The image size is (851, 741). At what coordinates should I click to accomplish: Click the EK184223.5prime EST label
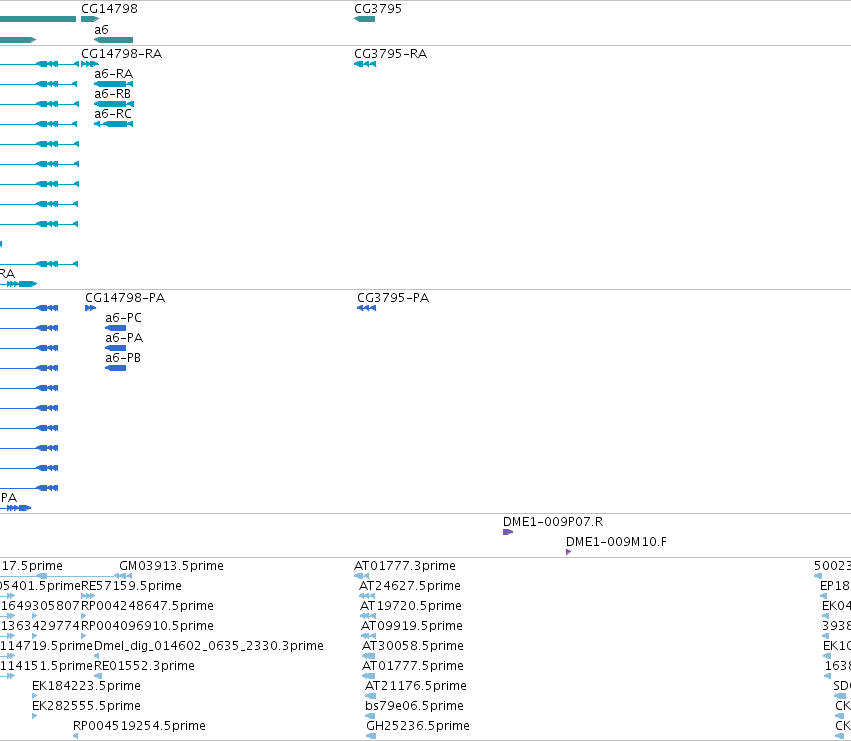coord(86,686)
